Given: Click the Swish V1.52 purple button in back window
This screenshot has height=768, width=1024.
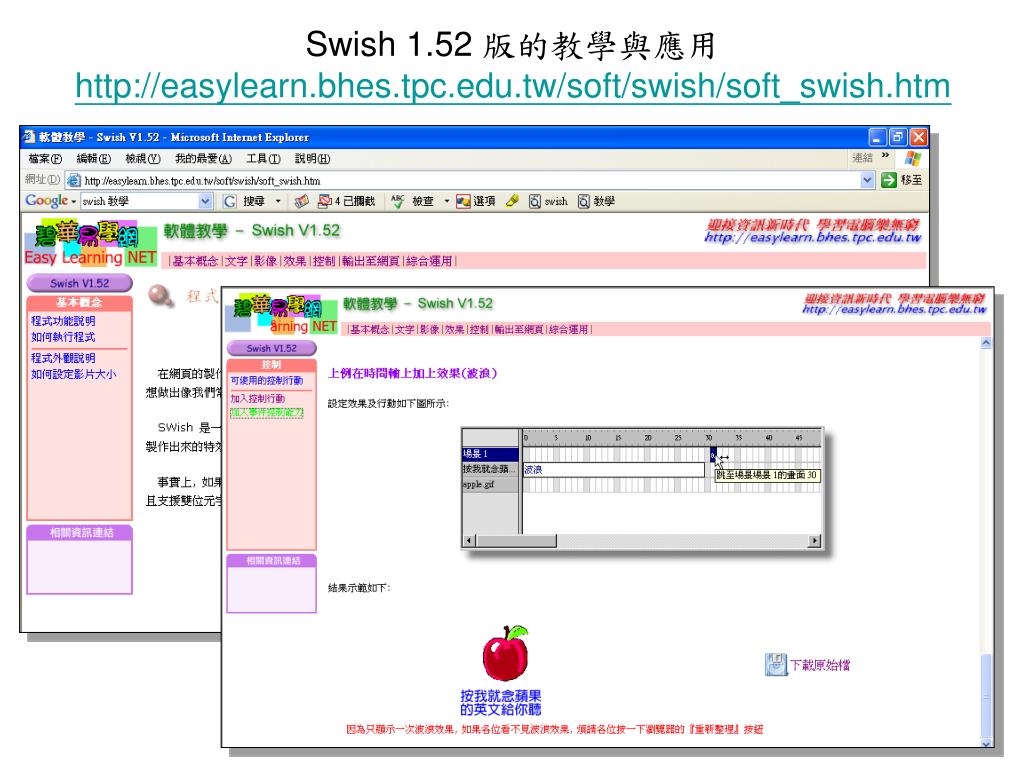Looking at the screenshot, I should [80, 283].
